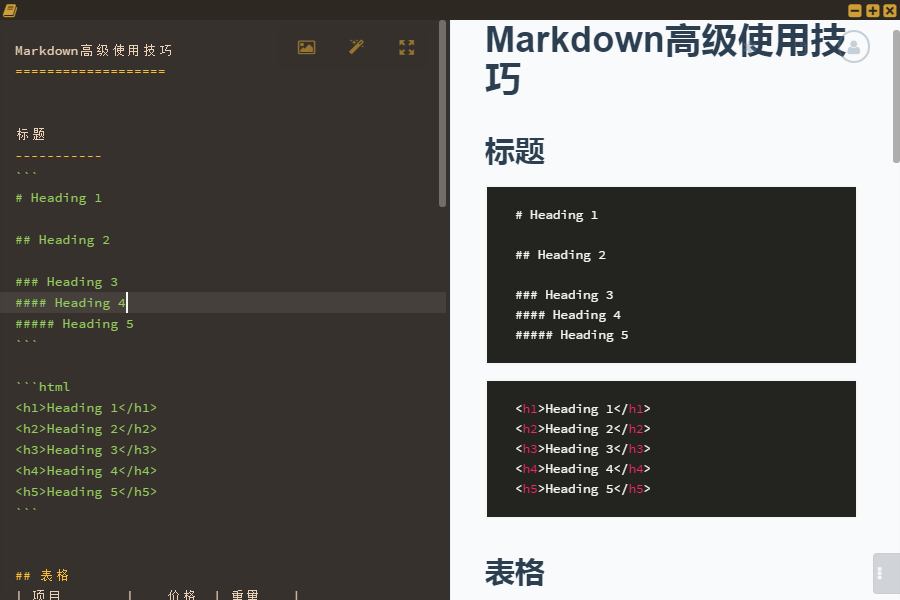Click the '=====' underline row in editor
This screenshot has width=900, height=600.
point(90,71)
